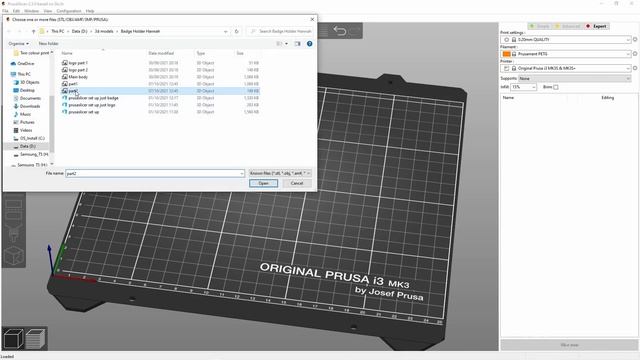
Task: Open the Window menu
Action: point(31,11)
